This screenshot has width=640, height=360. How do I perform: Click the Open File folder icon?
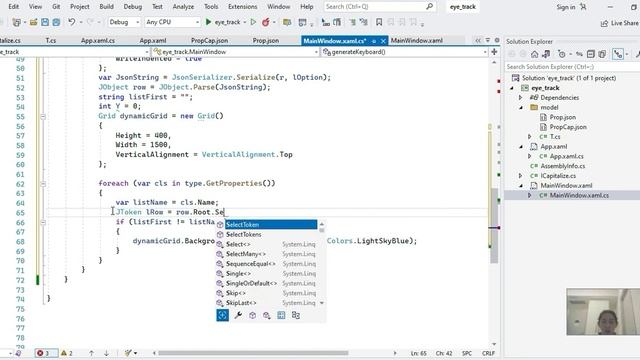33,22
